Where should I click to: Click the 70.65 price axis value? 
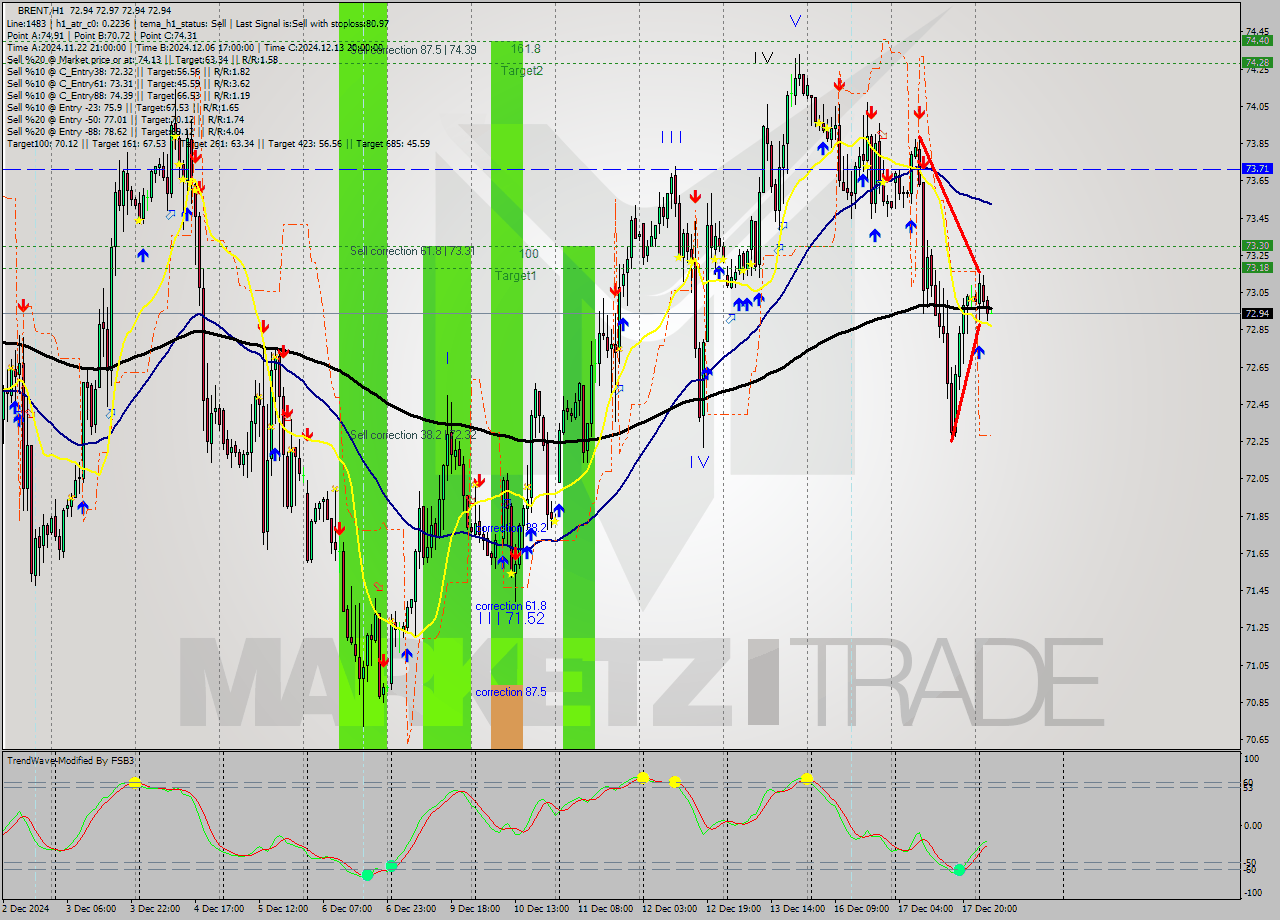tap(1258, 740)
